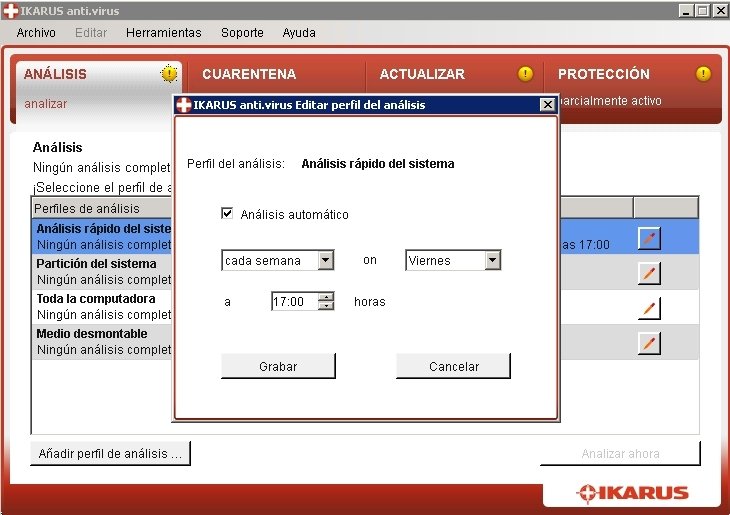The width and height of the screenshot is (730, 515).
Task: Click the cross icon in the dialog title bar
Action: [x=183, y=105]
